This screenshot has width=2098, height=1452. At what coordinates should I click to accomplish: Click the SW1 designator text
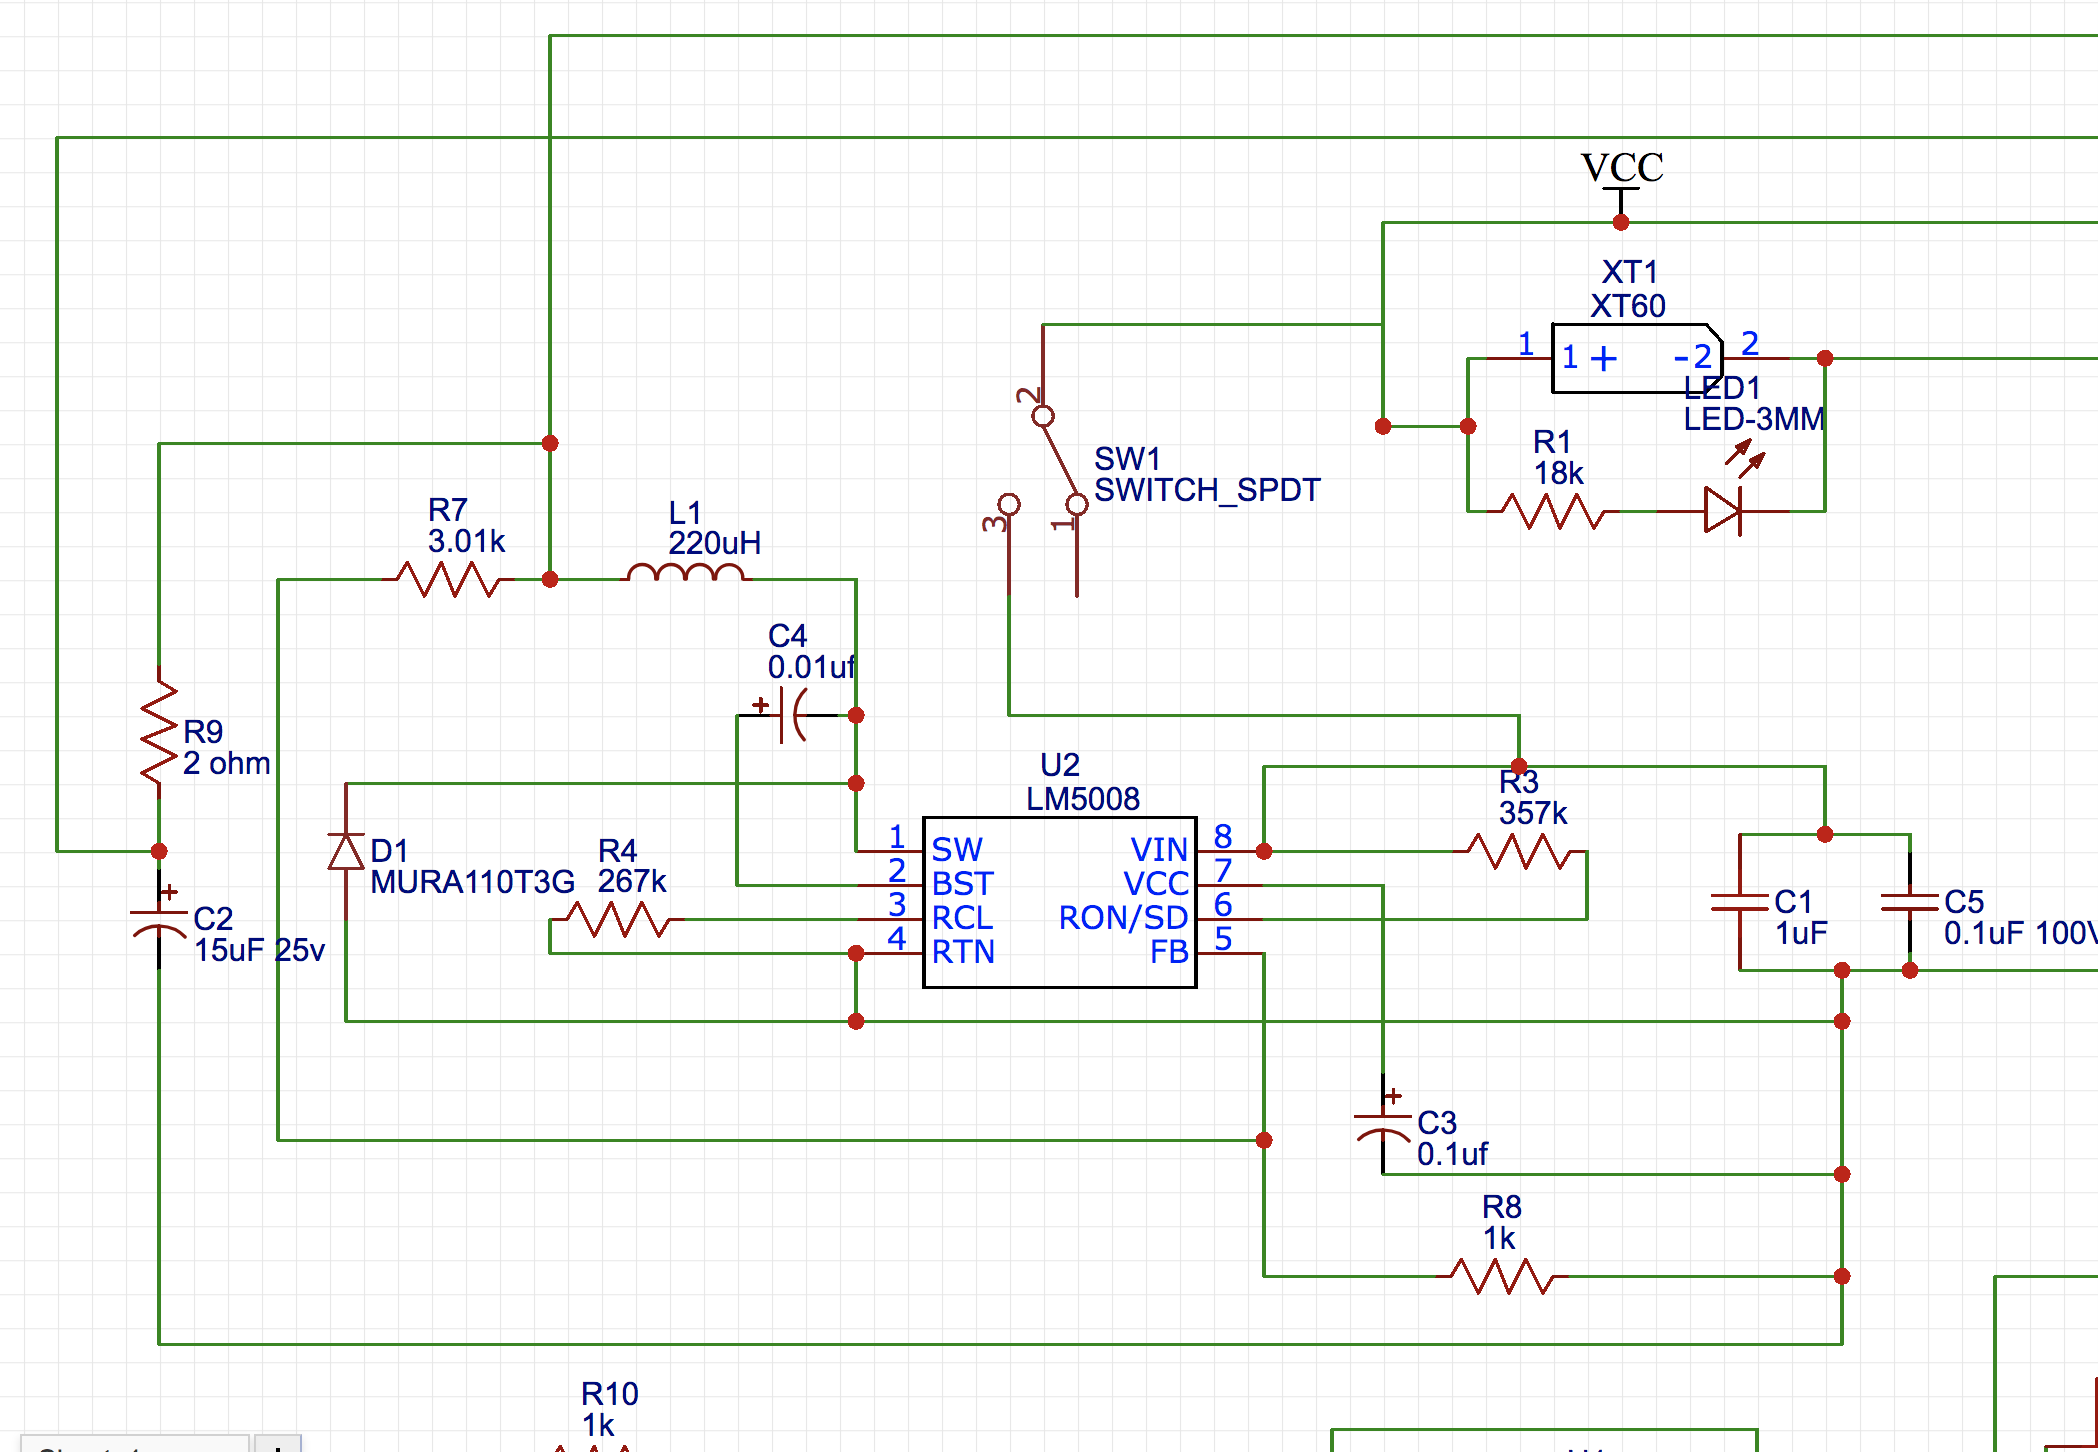point(1127,459)
